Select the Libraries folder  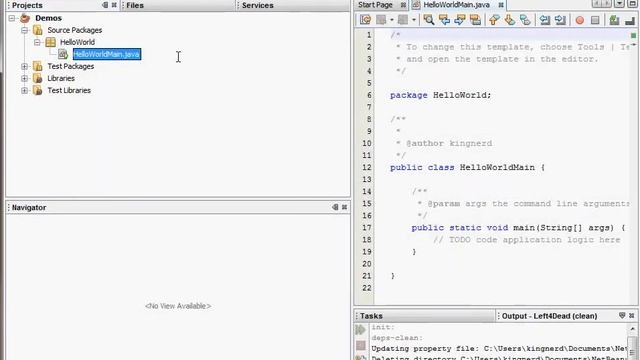click(61, 78)
